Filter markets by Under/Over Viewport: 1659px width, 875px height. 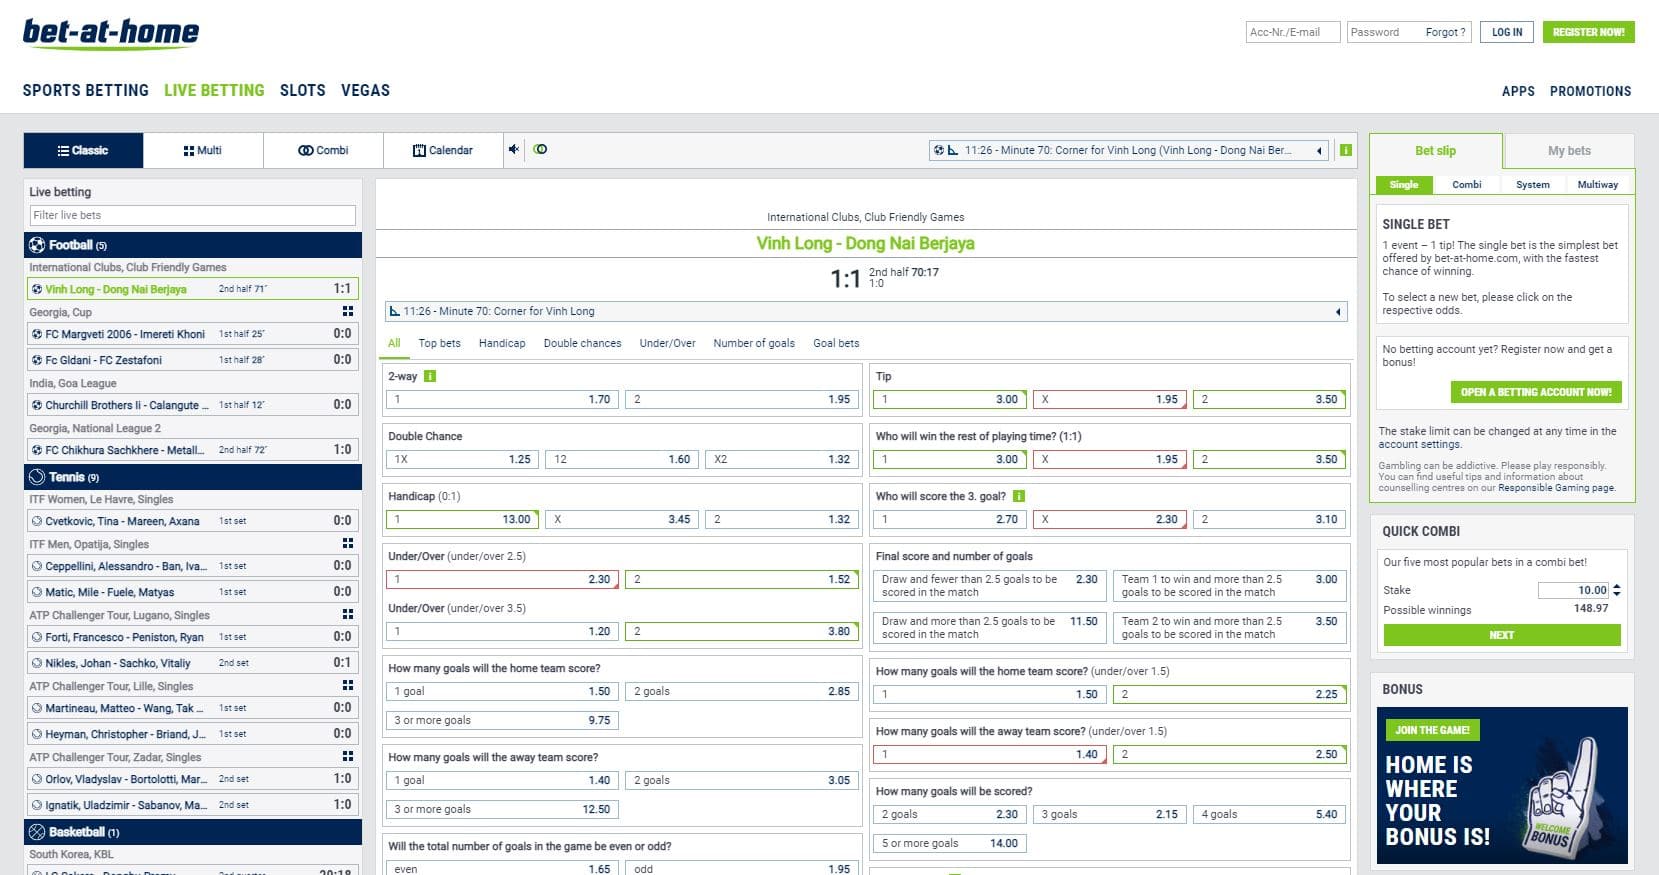point(667,343)
